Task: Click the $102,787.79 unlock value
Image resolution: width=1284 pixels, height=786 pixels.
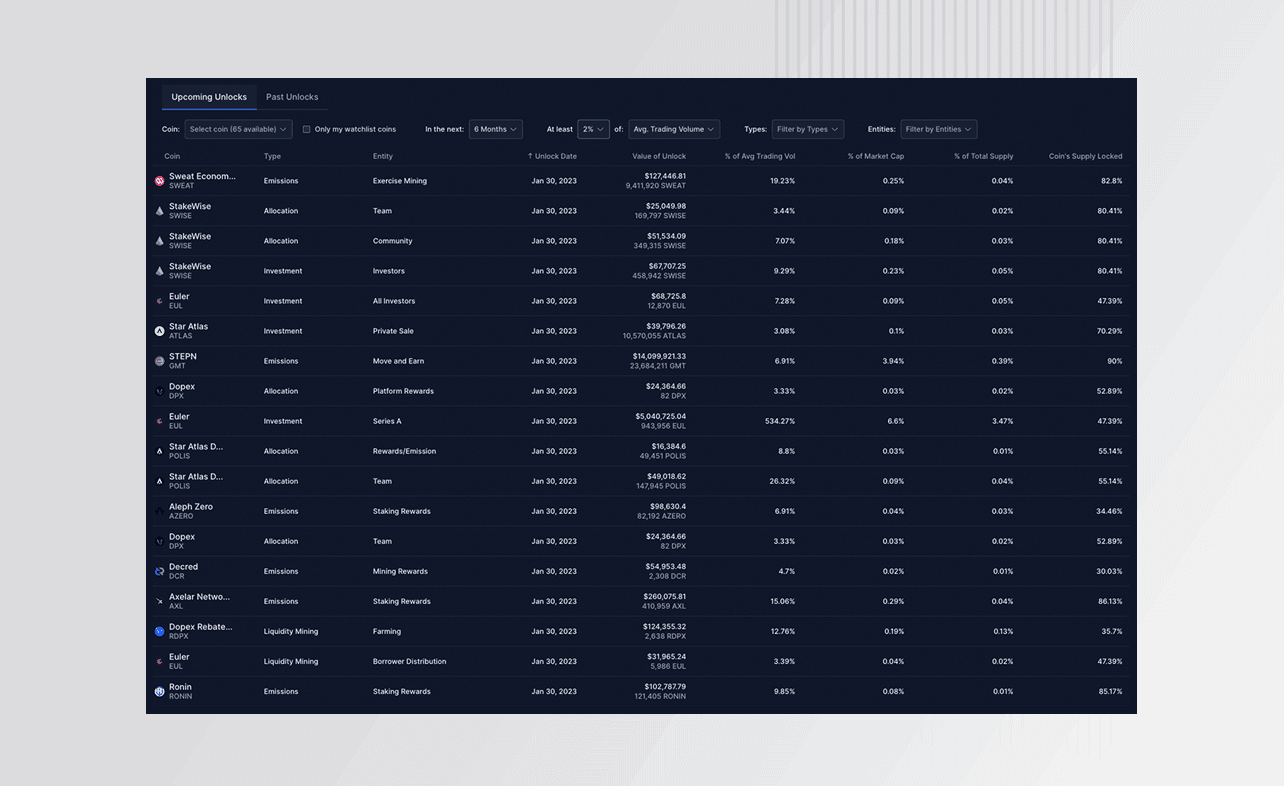Action: [x=665, y=686]
